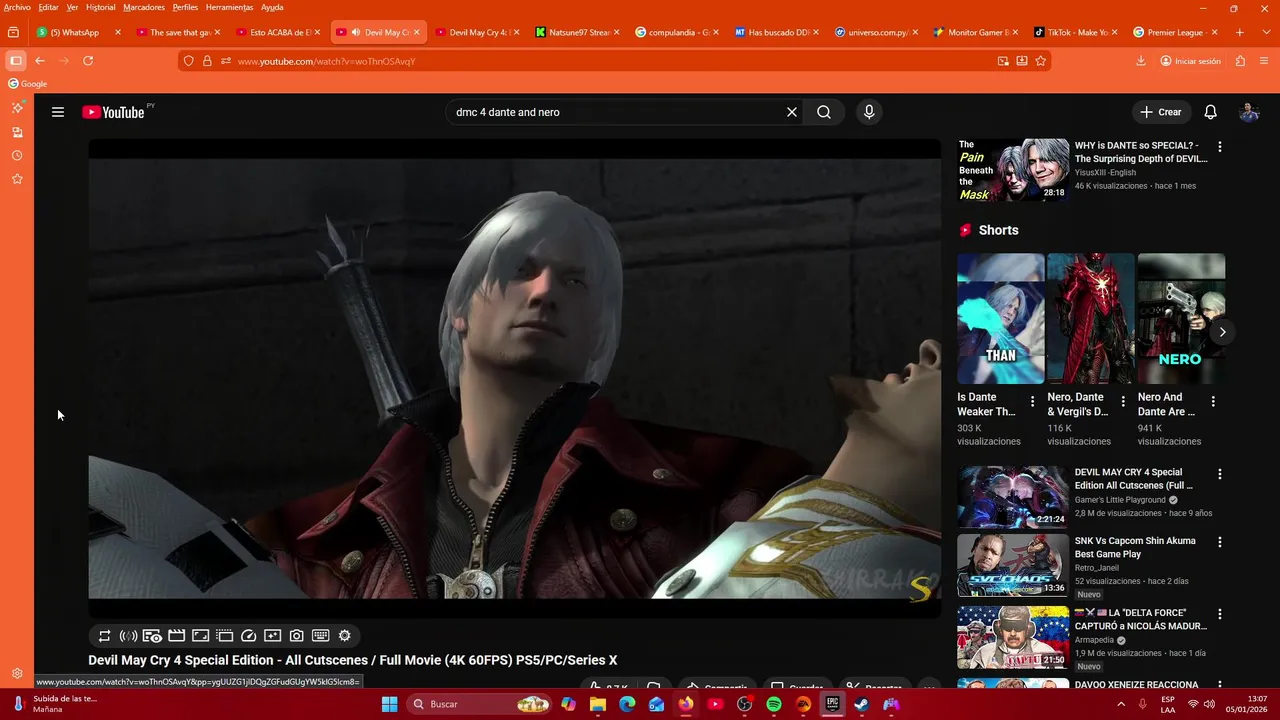1280x720 pixels.
Task: Toggle the volume boost icon under the player
Action: click(x=128, y=636)
